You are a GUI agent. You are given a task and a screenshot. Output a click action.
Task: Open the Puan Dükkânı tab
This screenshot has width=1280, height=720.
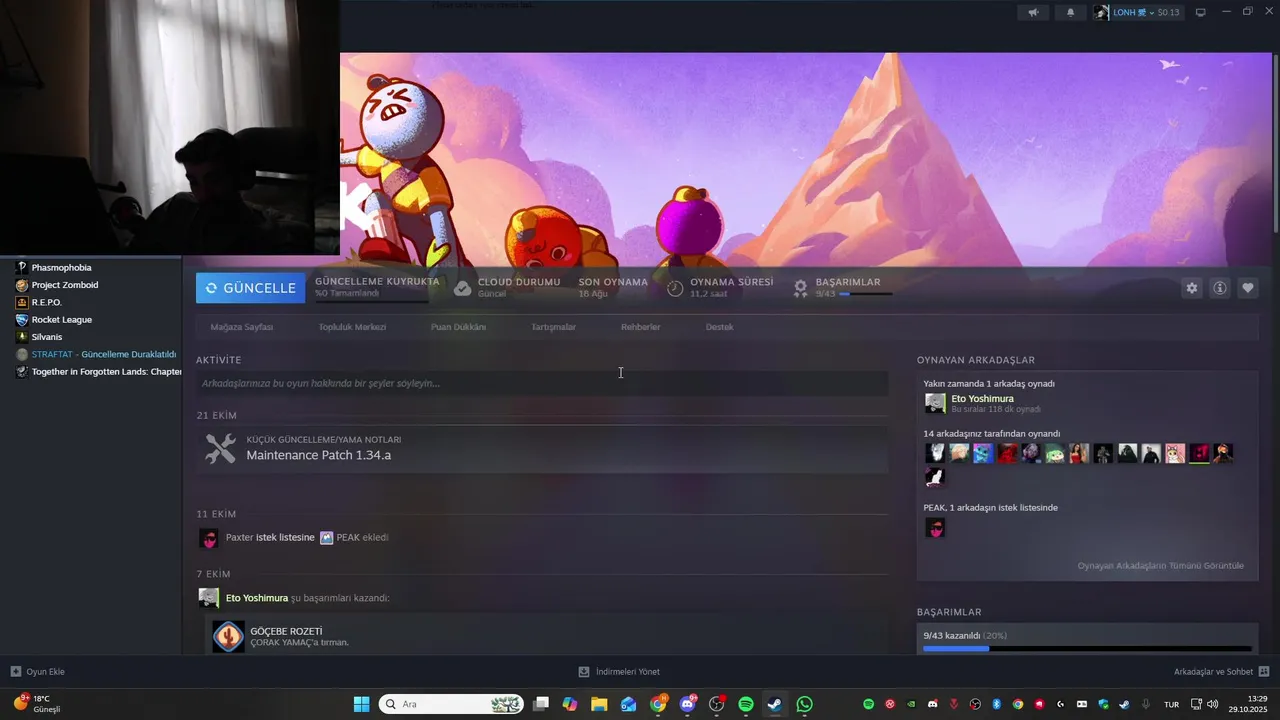[458, 327]
